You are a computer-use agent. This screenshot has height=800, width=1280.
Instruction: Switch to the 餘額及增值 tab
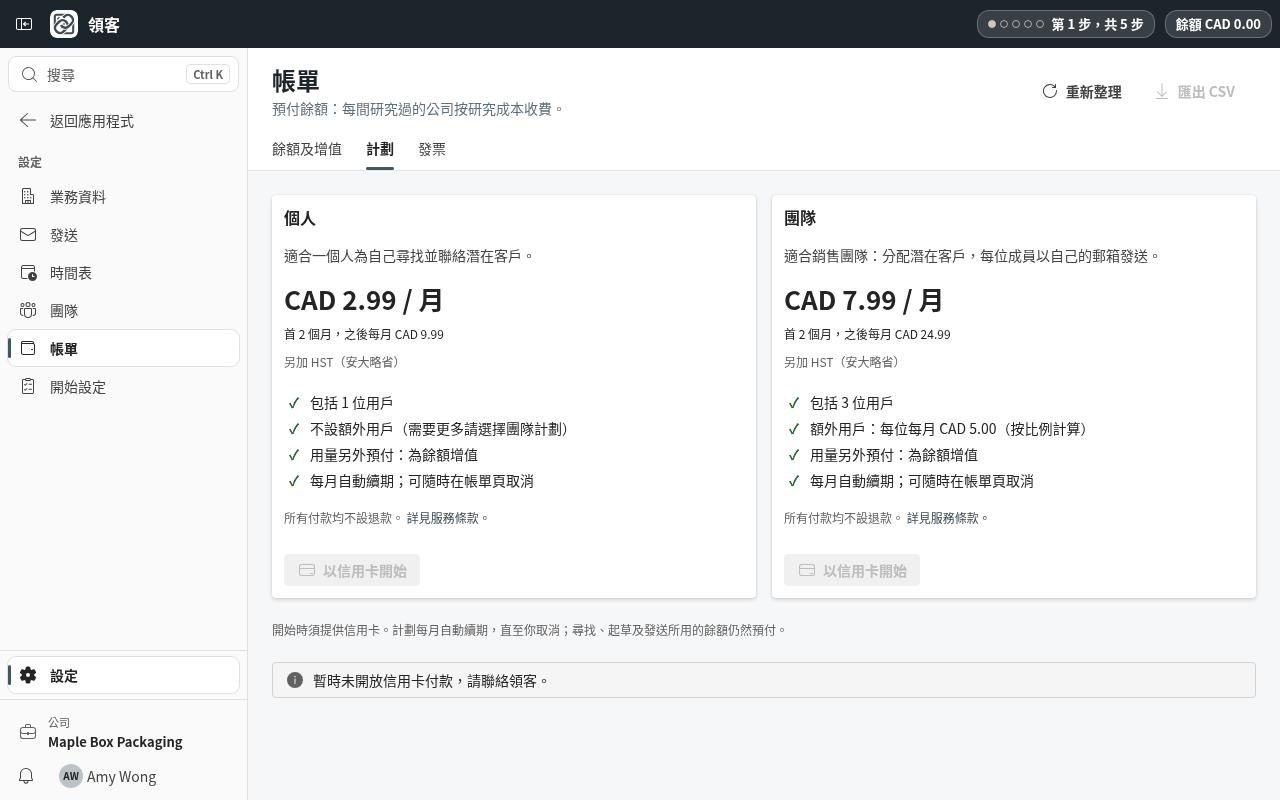point(307,149)
